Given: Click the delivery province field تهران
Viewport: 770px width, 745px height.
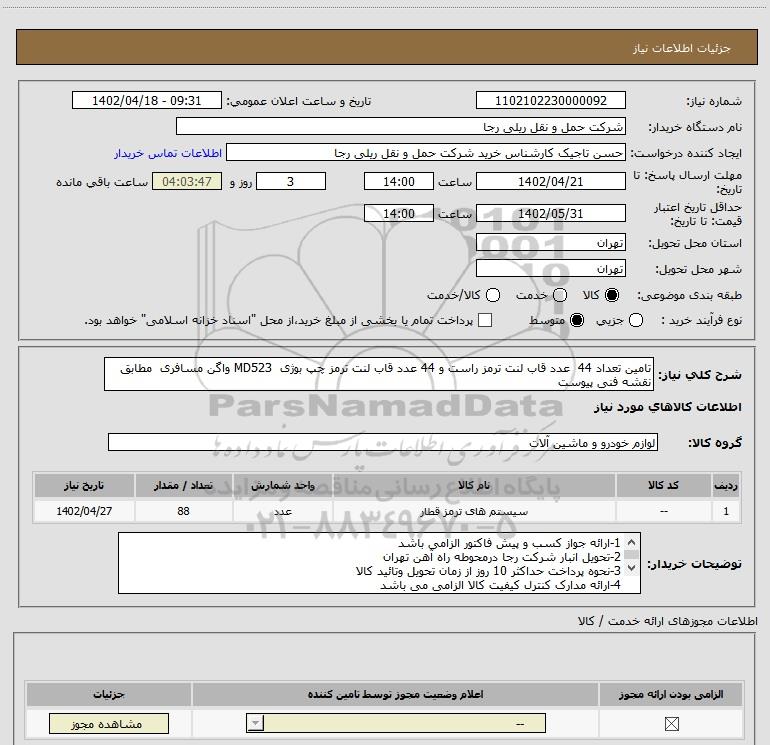Looking at the screenshot, I should 550,243.
